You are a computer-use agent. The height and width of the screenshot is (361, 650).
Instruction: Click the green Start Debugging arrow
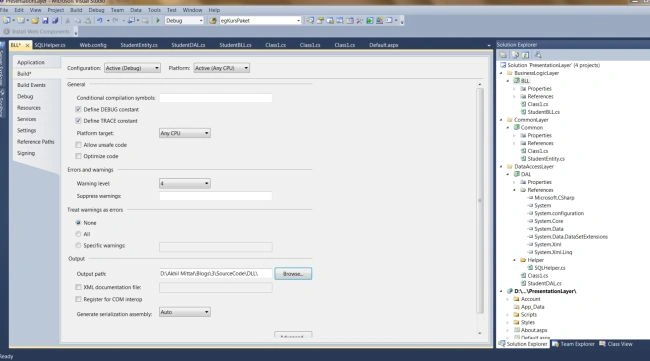point(158,20)
